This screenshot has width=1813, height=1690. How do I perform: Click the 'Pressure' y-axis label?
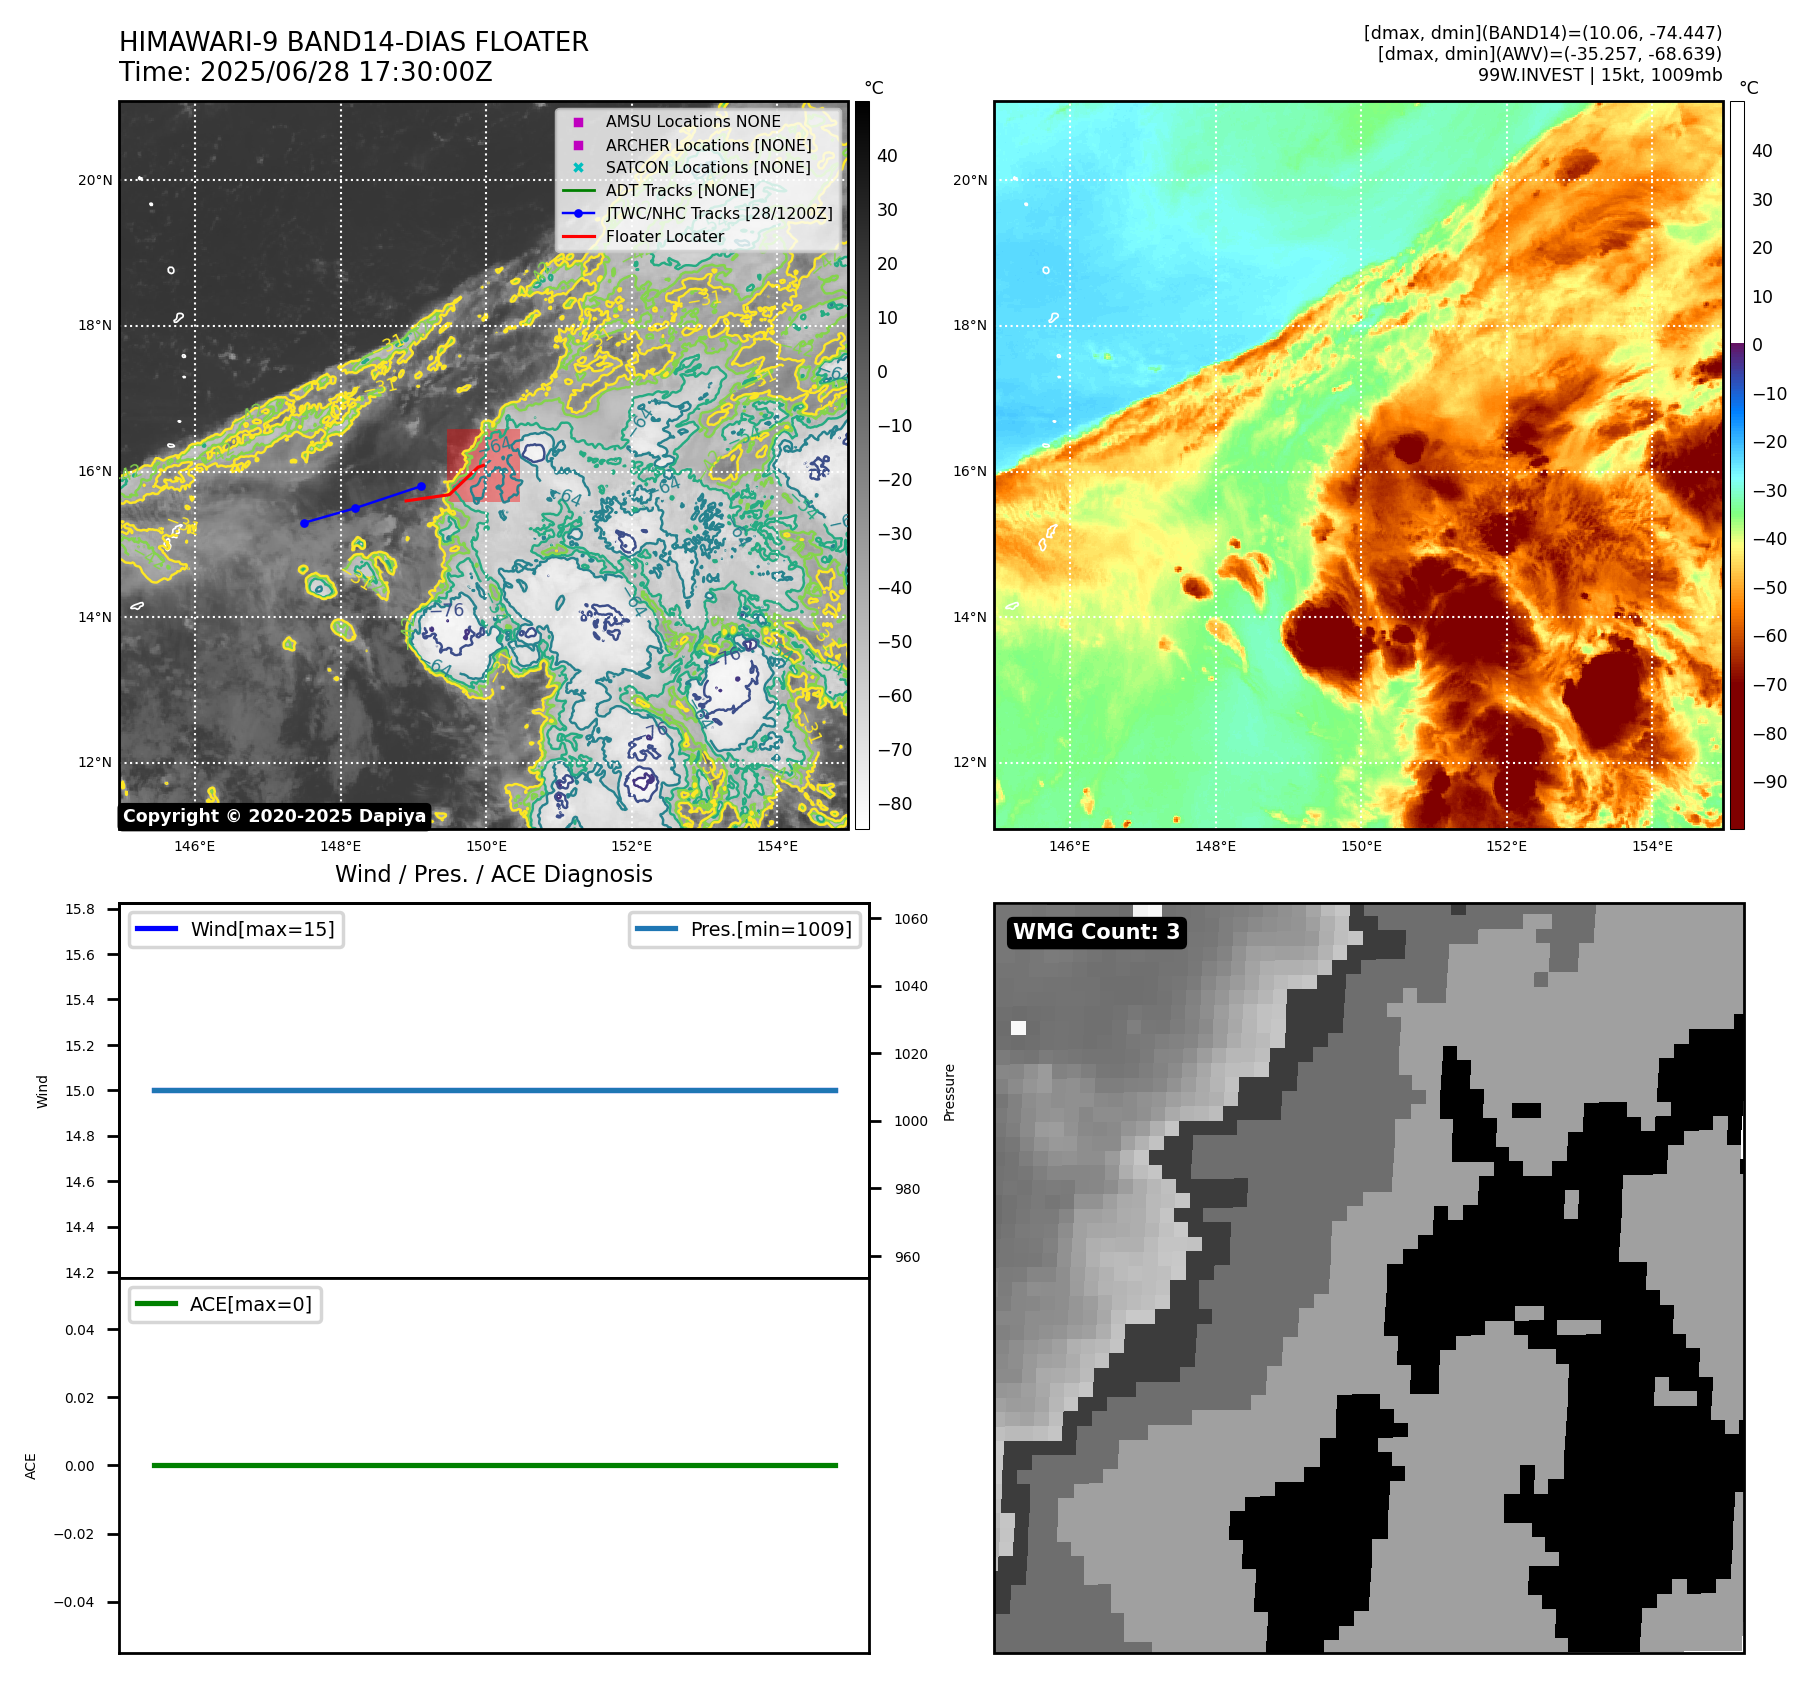click(x=950, y=1092)
